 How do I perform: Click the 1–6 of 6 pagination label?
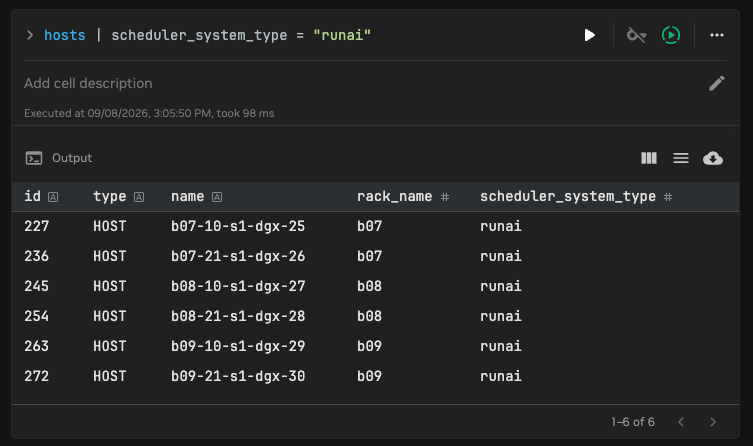point(633,422)
